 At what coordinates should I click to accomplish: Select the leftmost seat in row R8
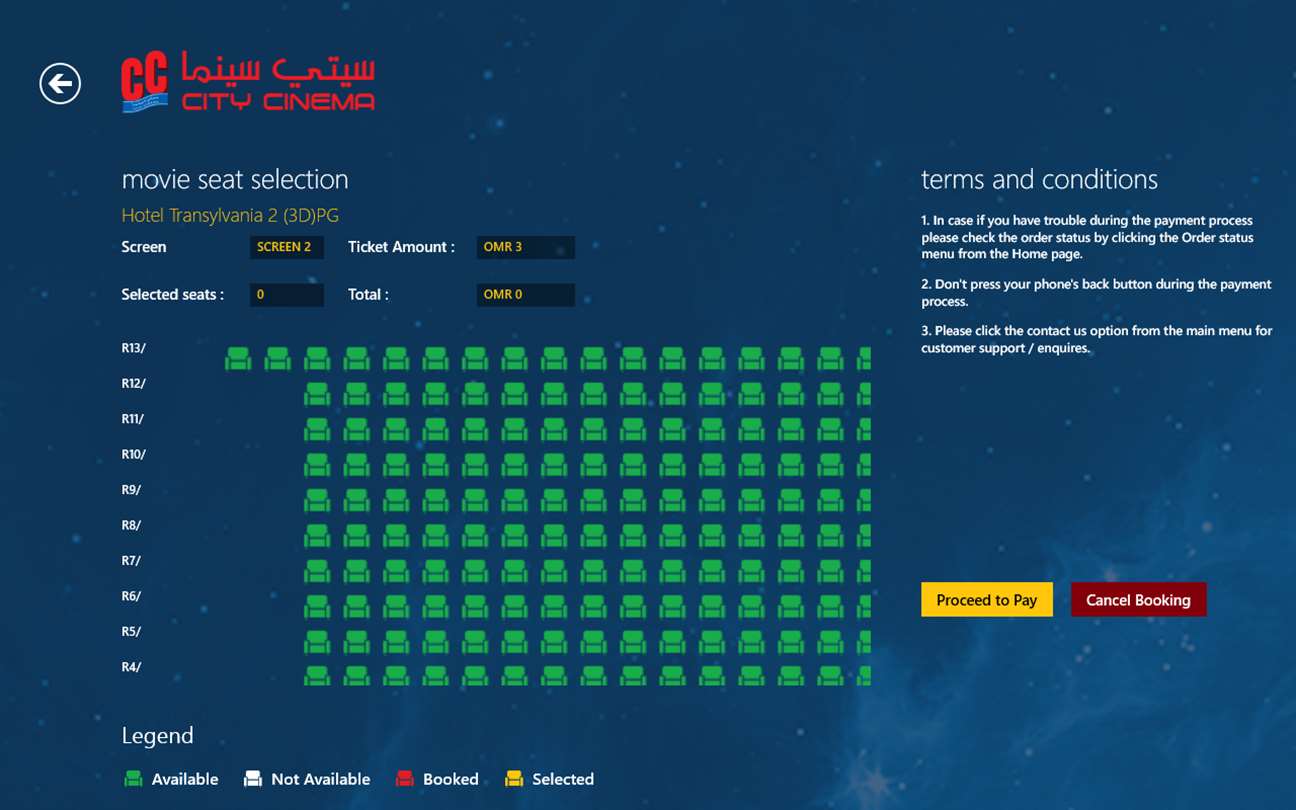(x=317, y=535)
